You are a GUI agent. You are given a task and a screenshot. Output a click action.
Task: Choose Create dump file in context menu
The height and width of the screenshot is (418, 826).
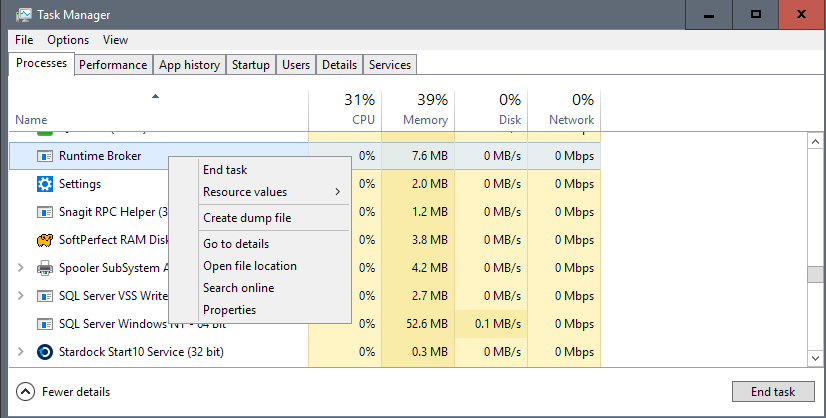(x=274, y=218)
